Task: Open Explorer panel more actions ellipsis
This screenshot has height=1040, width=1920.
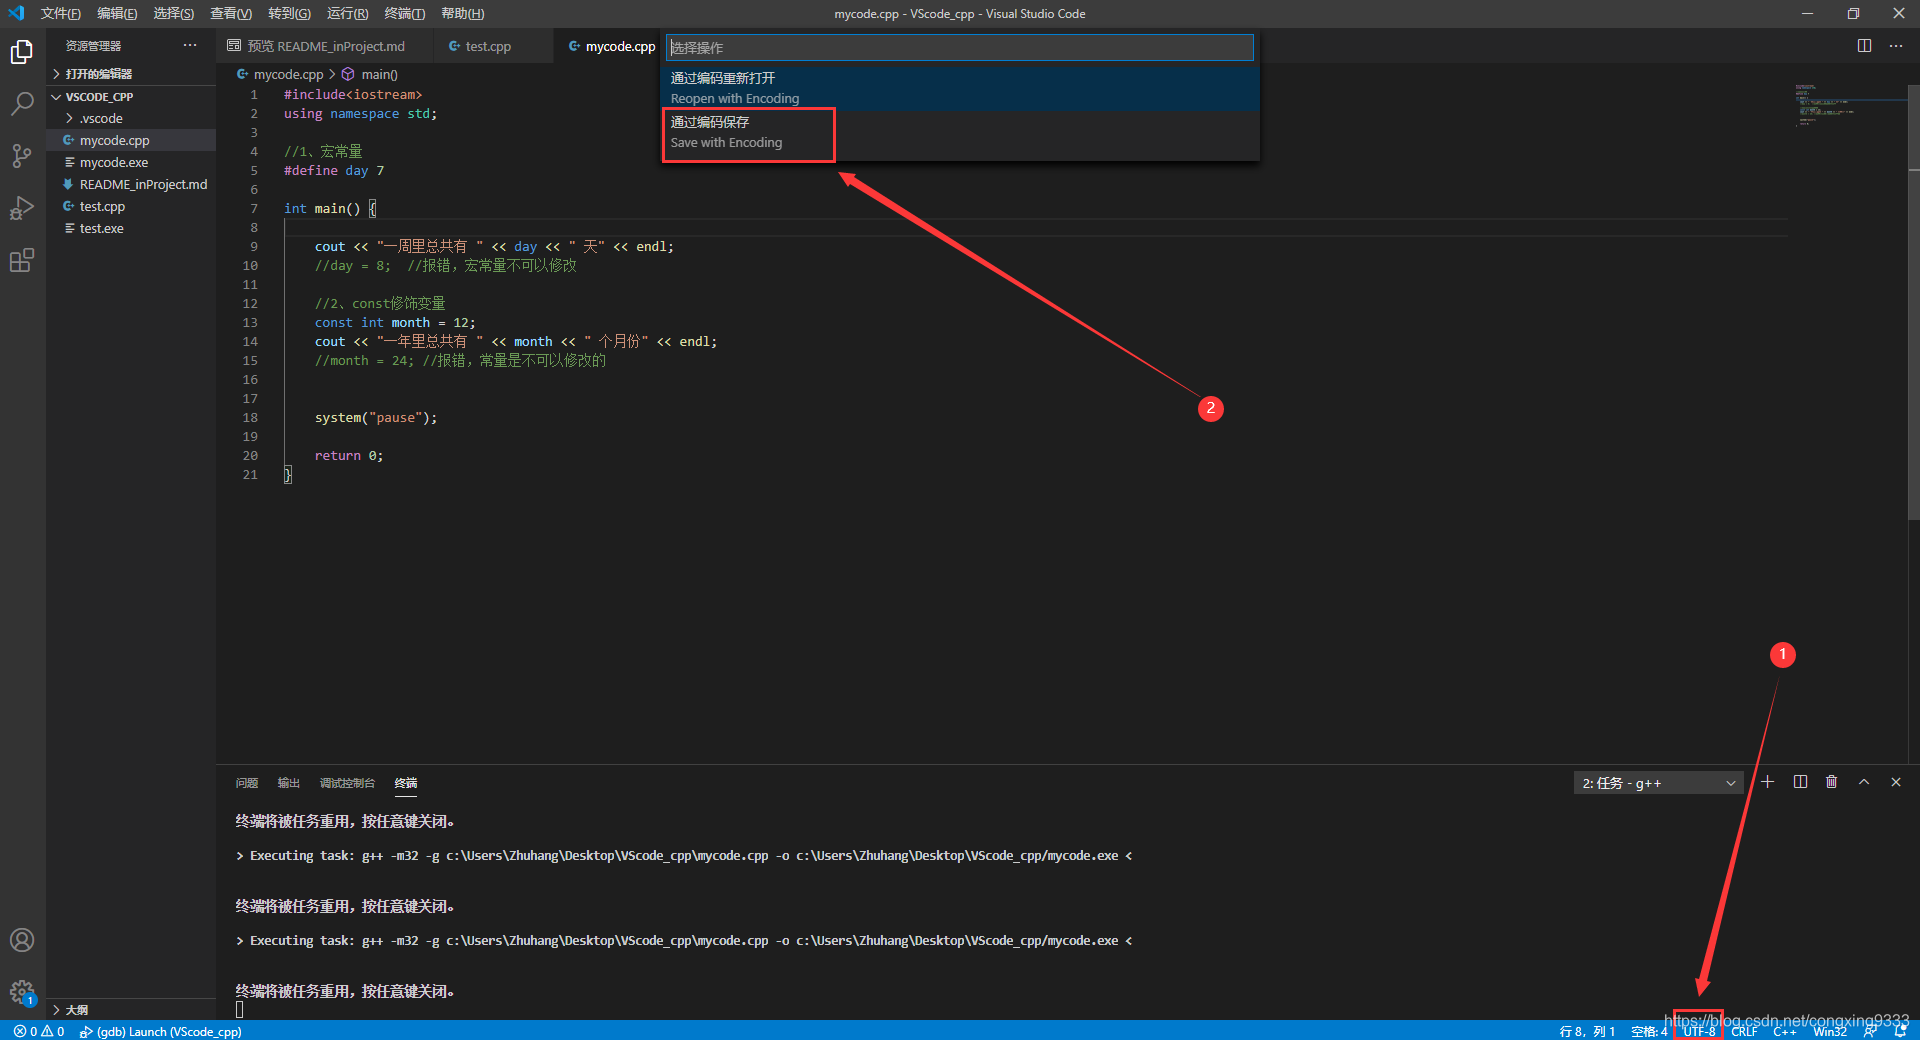Action: pos(190,46)
